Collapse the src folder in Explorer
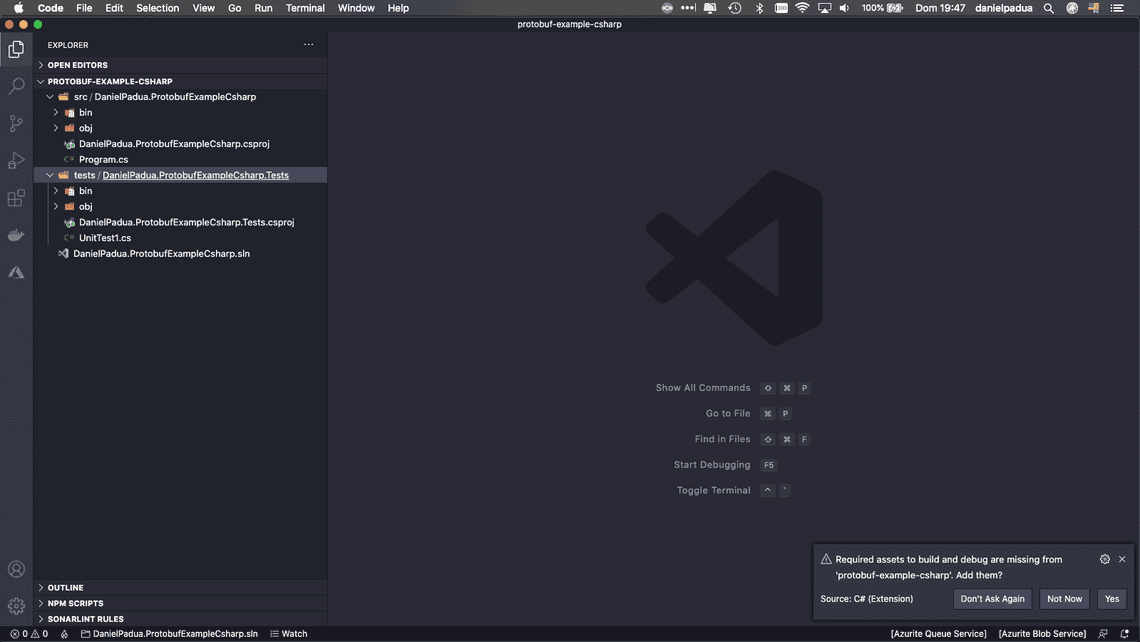The width and height of the screenshot is (1140, 642). tap(49, 96)
